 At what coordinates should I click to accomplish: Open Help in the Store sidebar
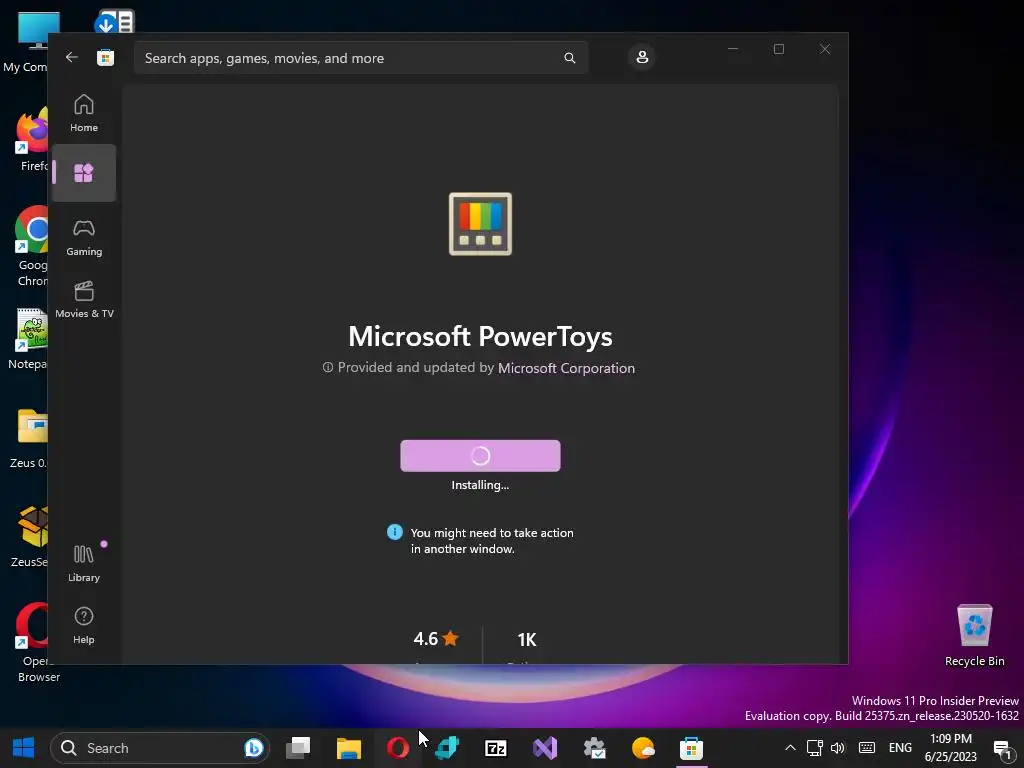point(84,625)
